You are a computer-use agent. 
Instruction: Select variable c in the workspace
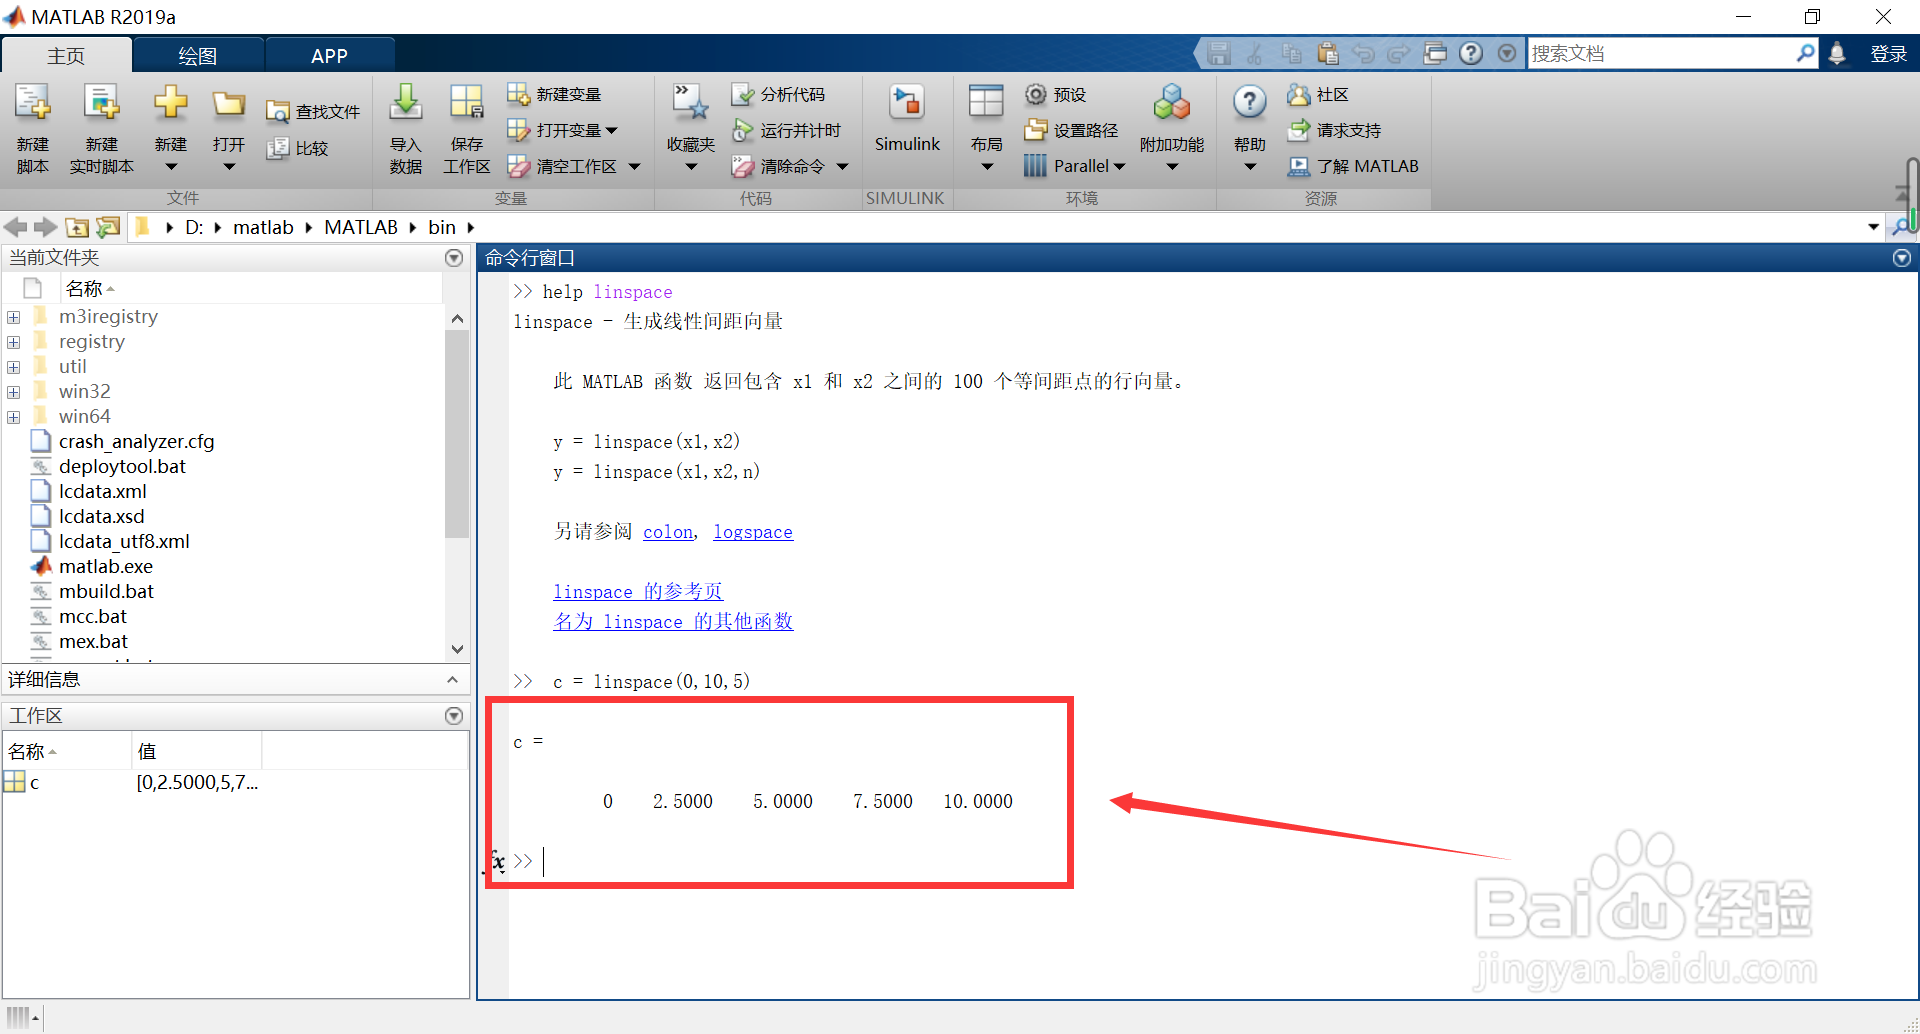(34, 783)
